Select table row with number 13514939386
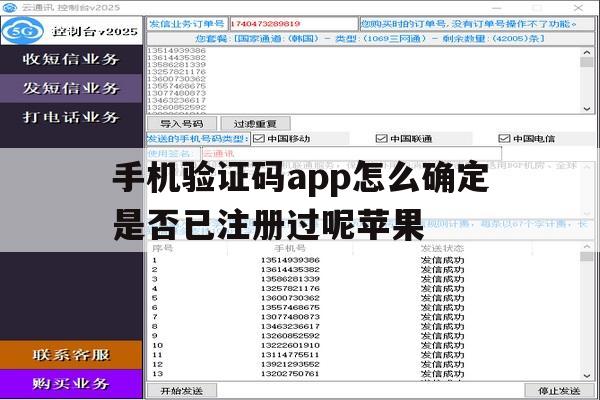The width and height of the screenshot is (600, 400). (364, 260)
